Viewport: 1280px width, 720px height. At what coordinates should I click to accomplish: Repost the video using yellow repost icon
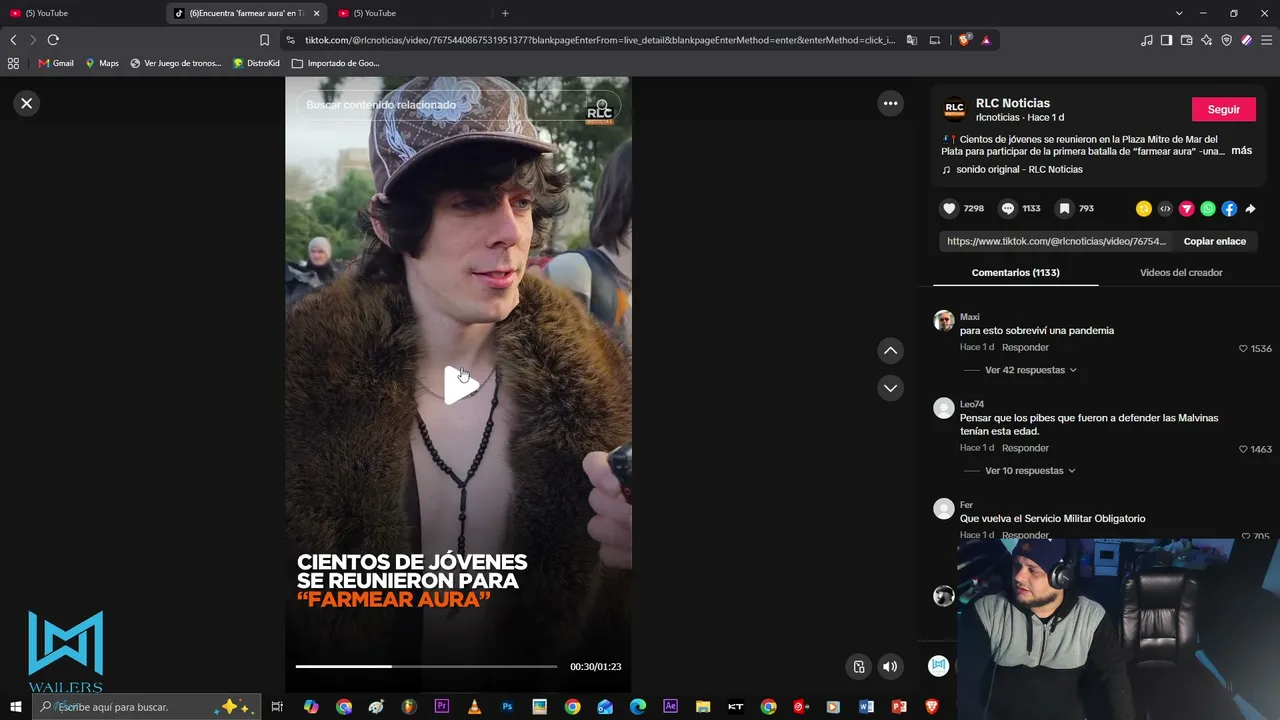(x=1144, y=209)
